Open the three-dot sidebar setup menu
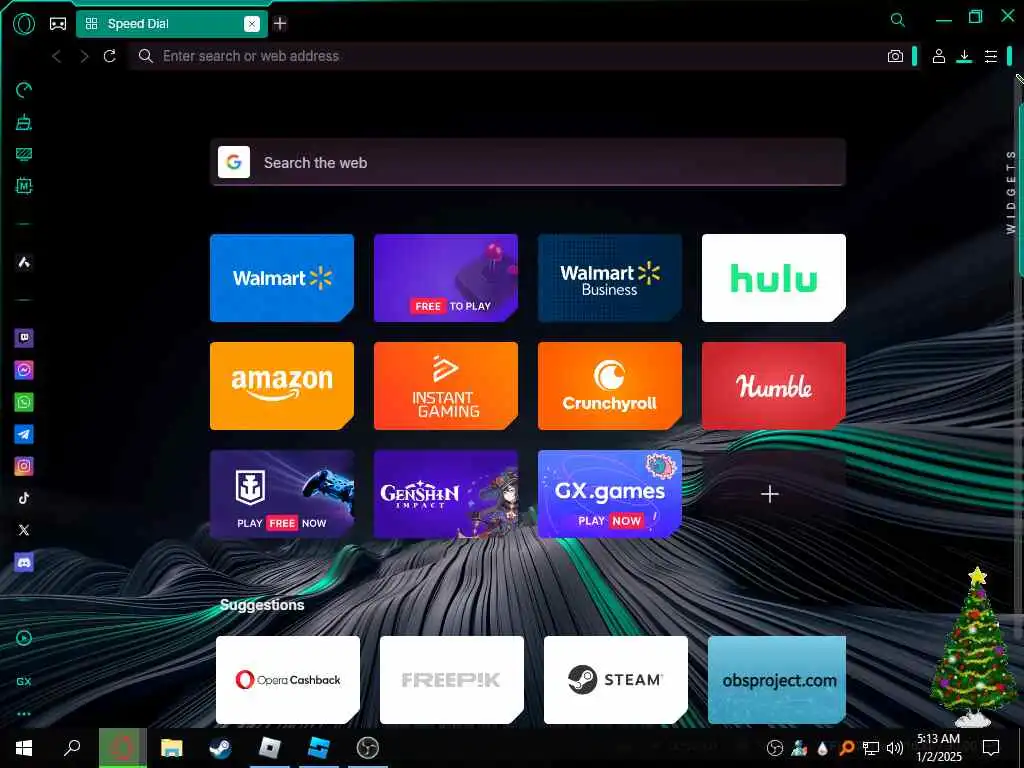Image resolution: width=1024 pixels, height=768 pixels. point(24,714)
